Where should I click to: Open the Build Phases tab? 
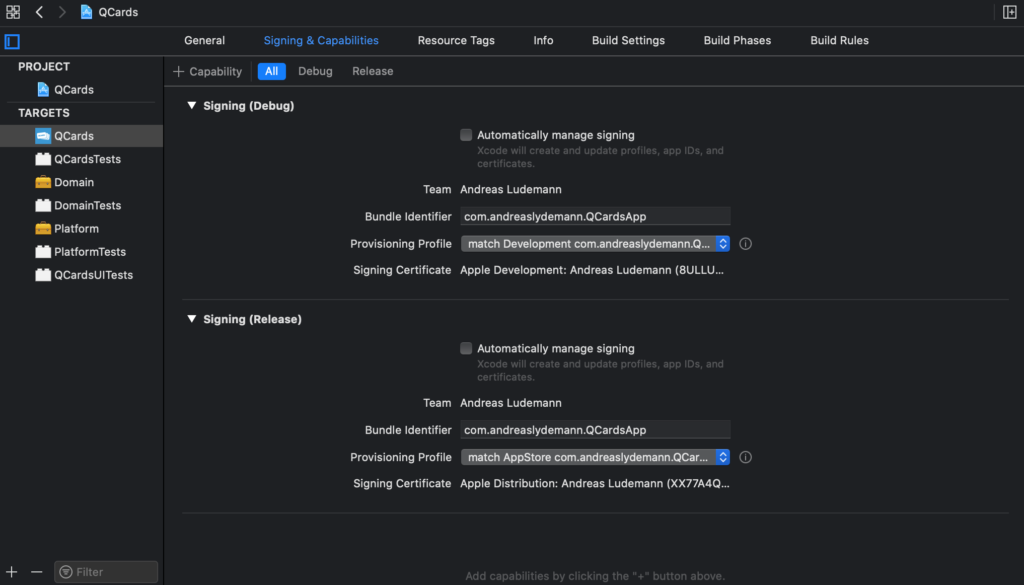point(737,40)
